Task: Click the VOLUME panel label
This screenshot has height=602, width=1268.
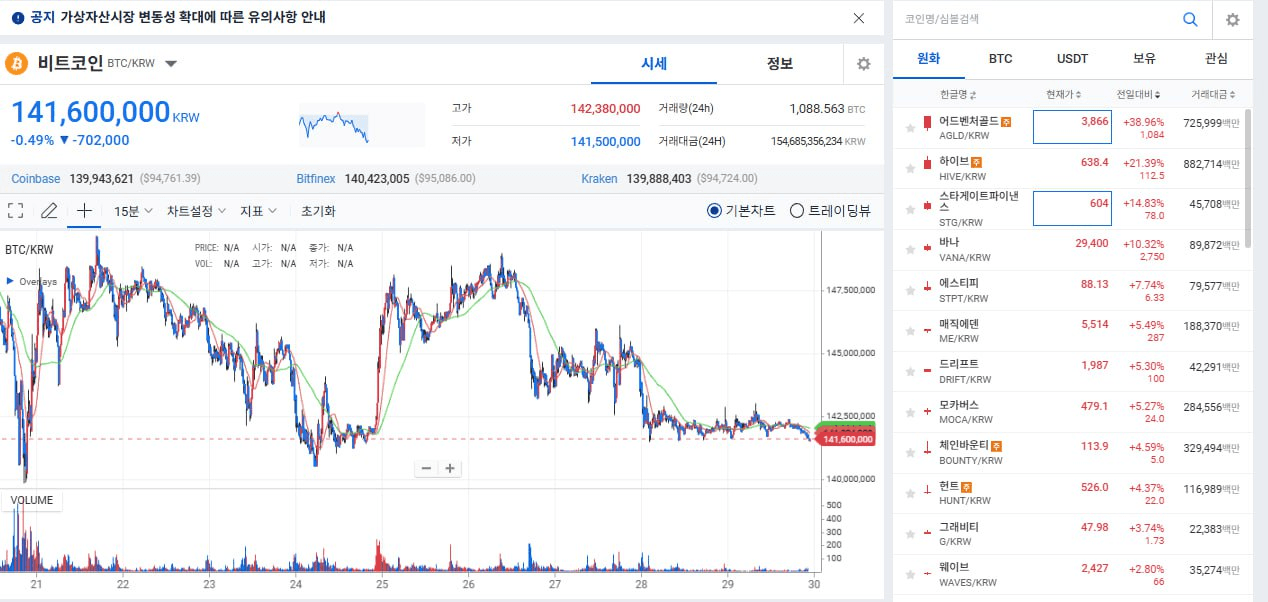Action: pos(33,500)
